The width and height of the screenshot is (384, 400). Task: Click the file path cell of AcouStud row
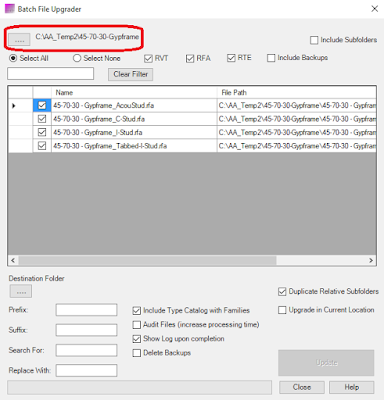pyautogui.click(x=297, y=106)
